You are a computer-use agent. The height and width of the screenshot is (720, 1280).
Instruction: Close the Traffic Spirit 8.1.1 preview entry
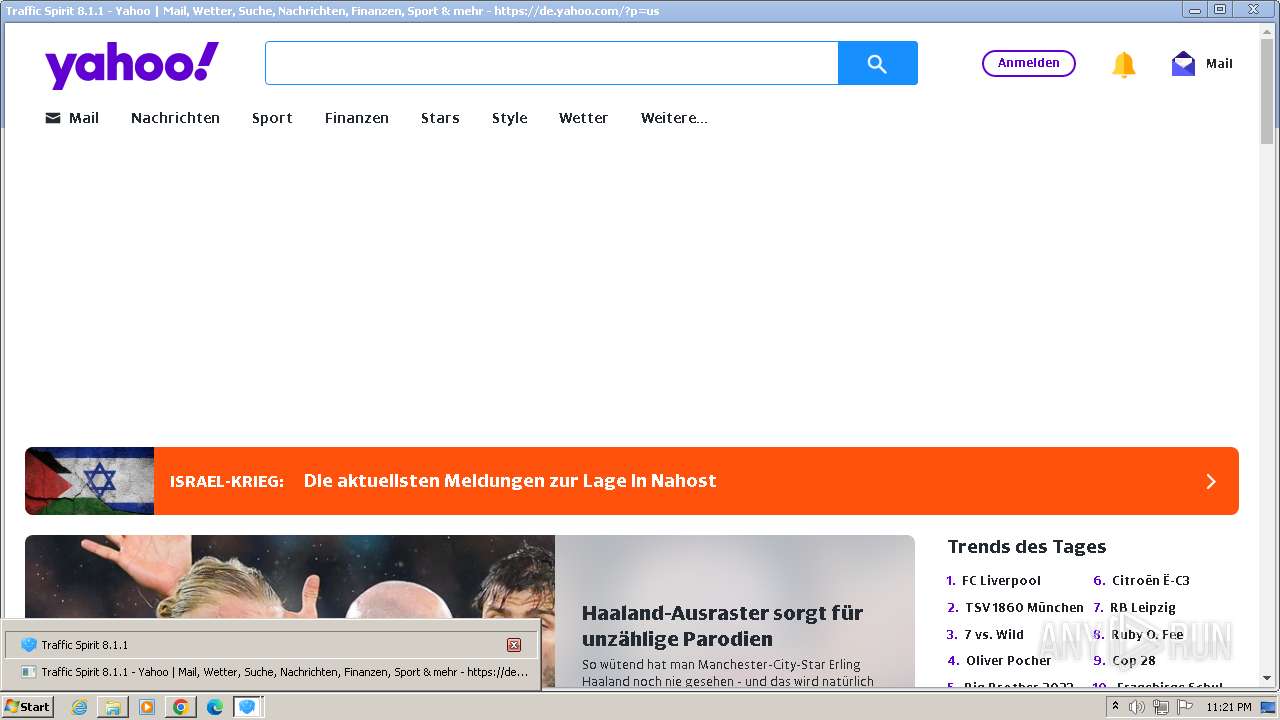click(x=514, y=645)
